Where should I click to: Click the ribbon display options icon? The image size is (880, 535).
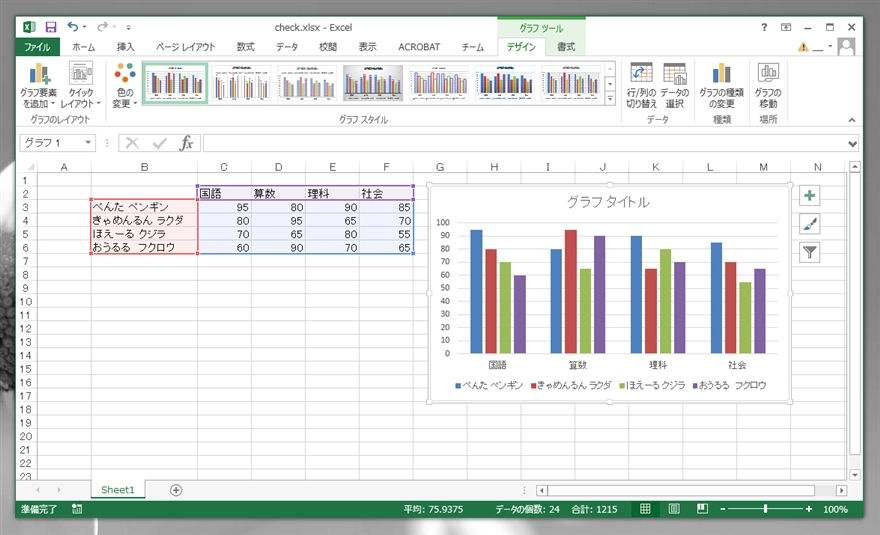point(786,27)
